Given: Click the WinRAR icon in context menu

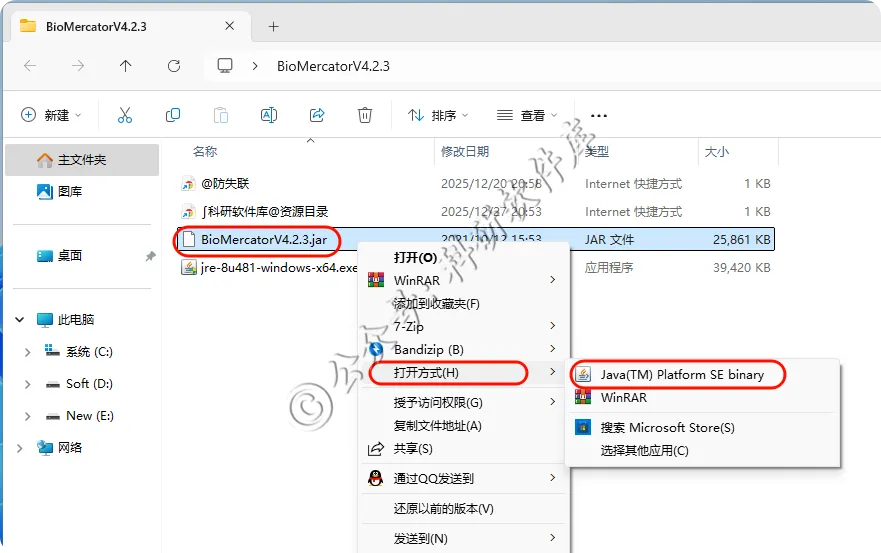Looking at the screenshot, I should pos(376,280).
